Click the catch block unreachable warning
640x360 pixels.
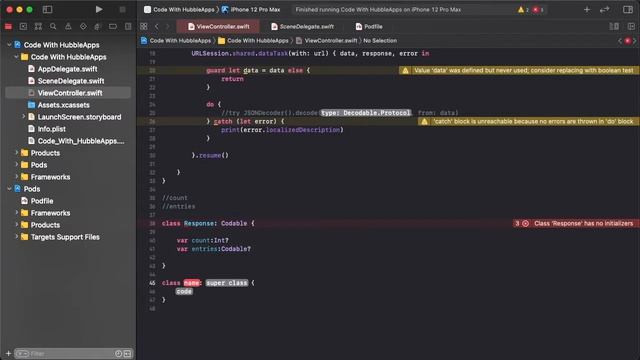click(528, 121)
